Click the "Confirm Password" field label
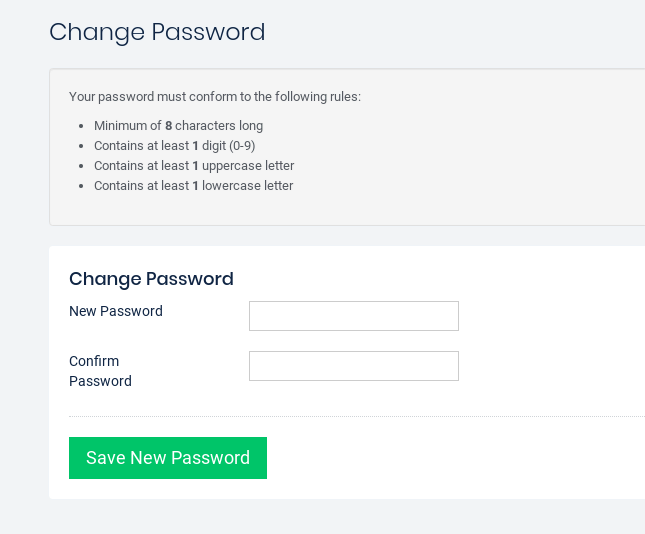 click(x=100, y=371)
